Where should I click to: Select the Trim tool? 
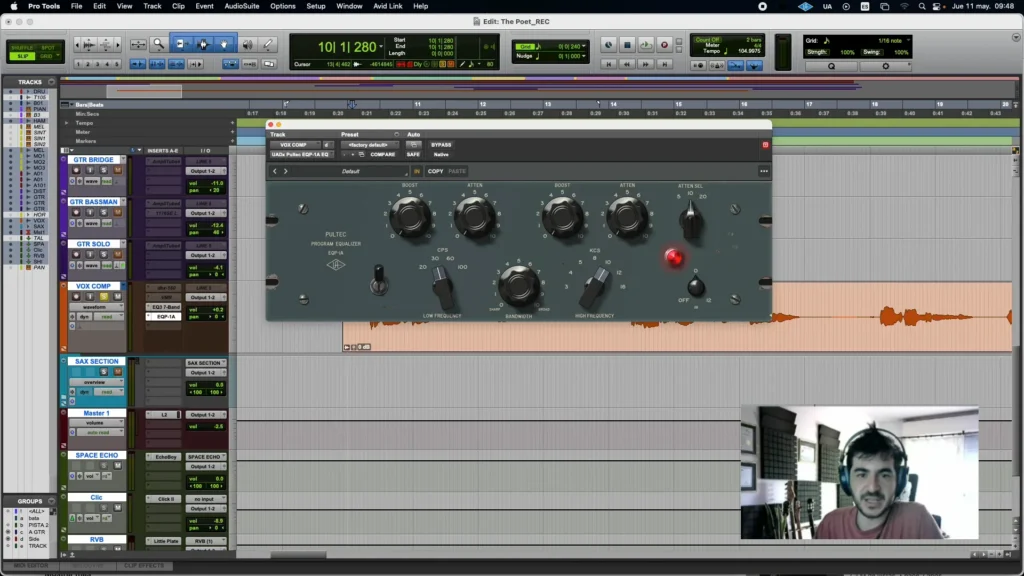pos(181,44)
